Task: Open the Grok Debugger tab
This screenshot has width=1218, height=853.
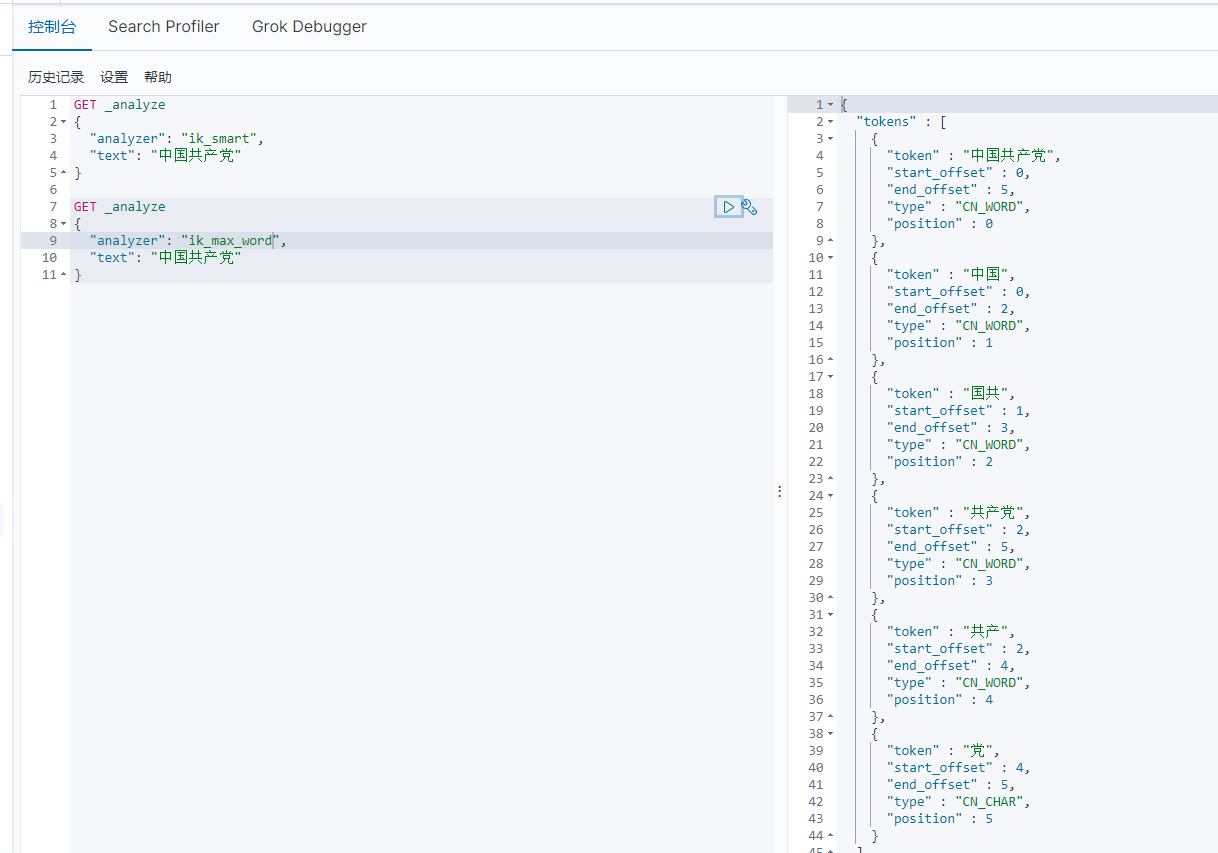Action: pyautogui.click(x=309, y=27)
